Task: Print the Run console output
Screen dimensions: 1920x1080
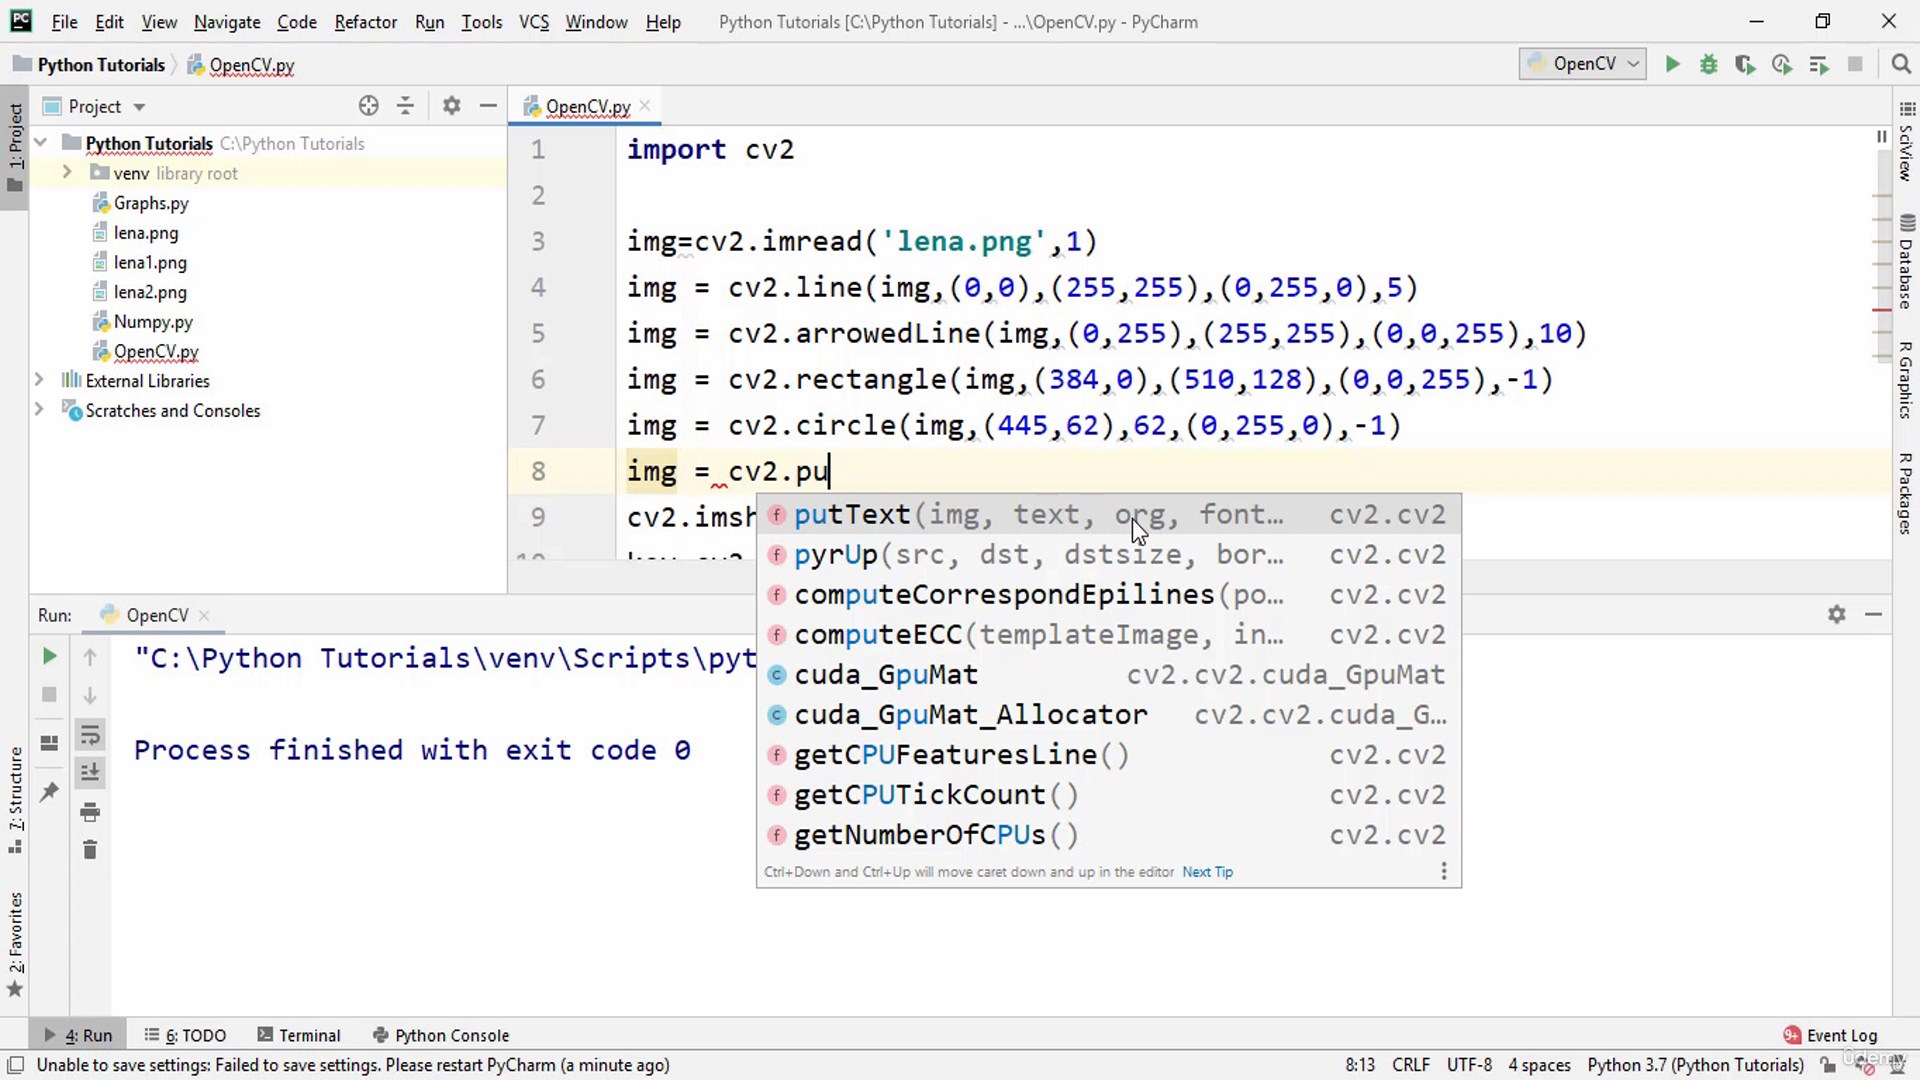Action: coord(90,811)
